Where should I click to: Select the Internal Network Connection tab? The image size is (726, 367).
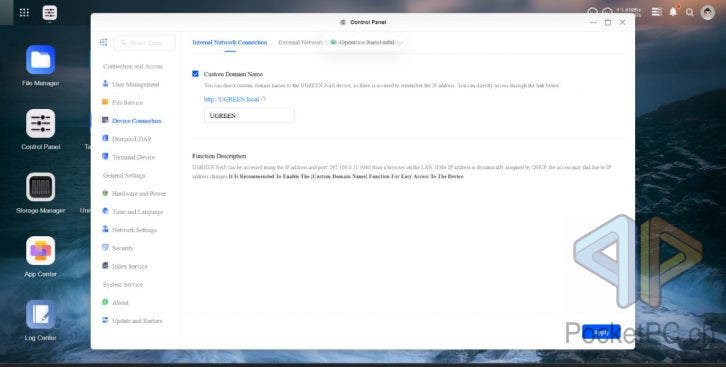click(x=230, y=42)
